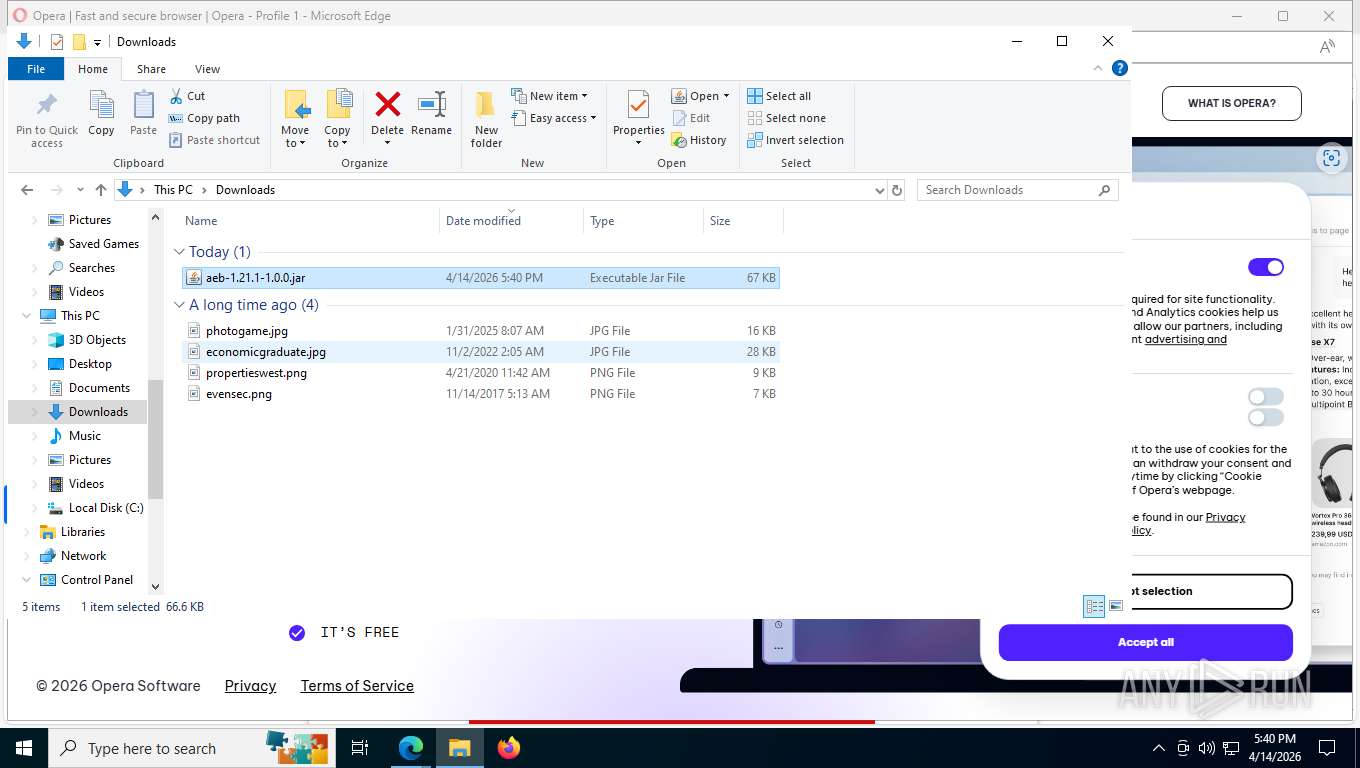Open the Easy access dropdown
1360x768 pixels.
point(554,118)
